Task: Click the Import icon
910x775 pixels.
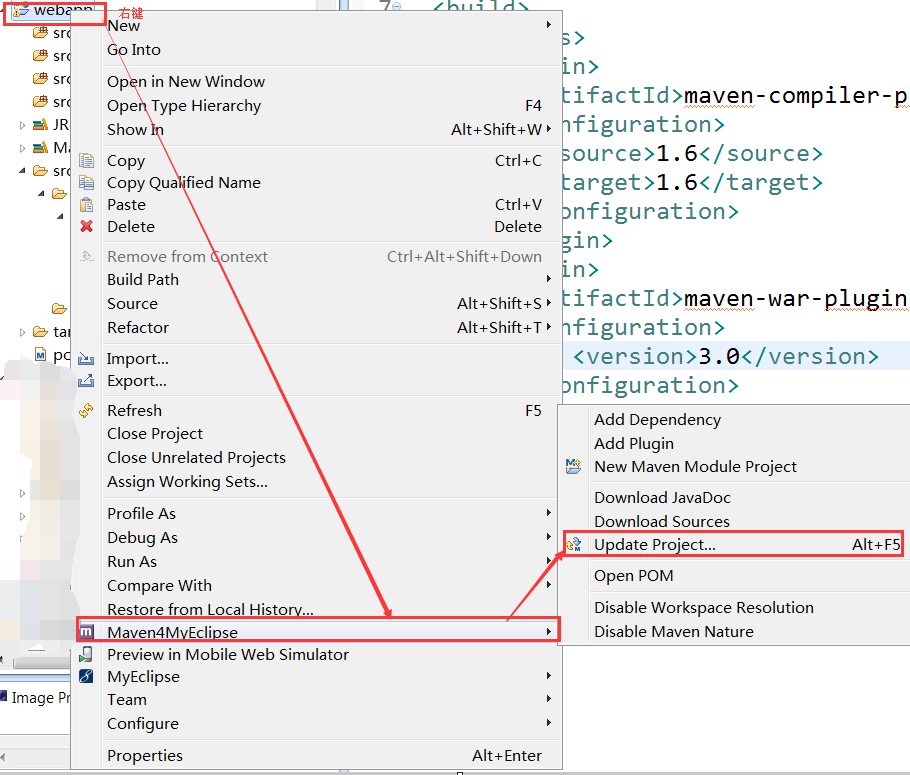Action: pyautogui.click(x=87, y=359)
